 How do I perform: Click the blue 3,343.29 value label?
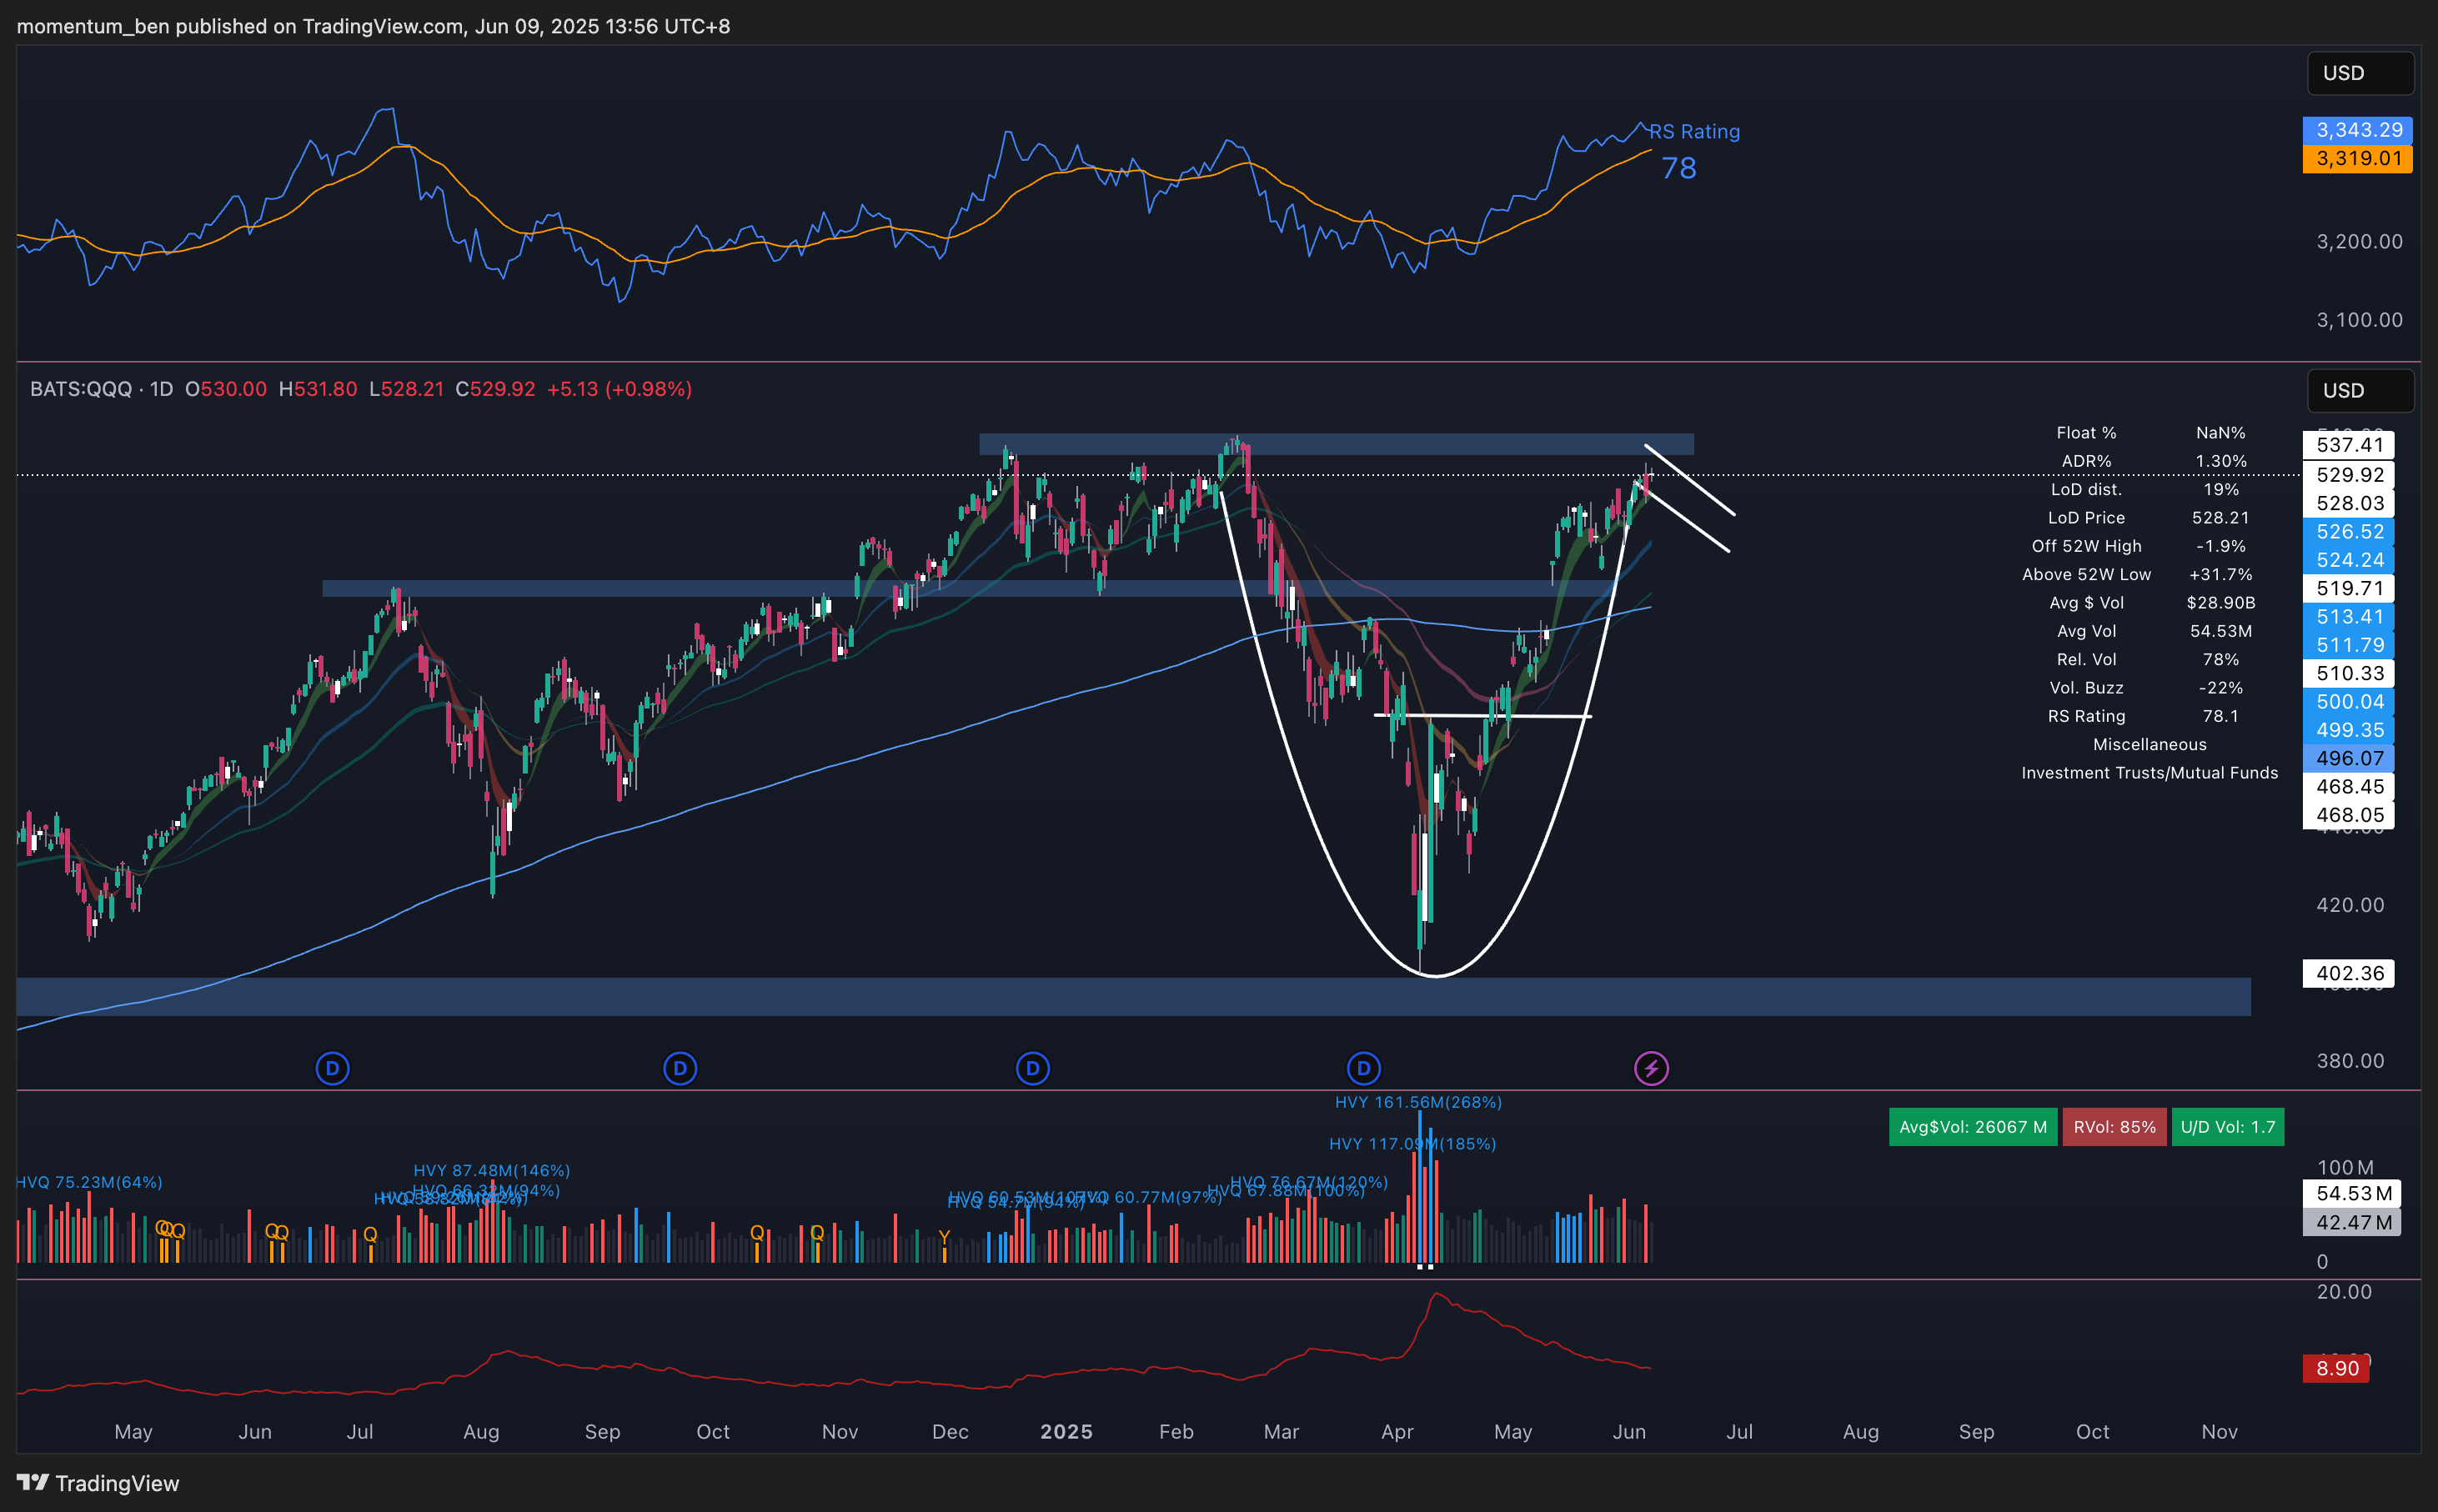2357,130
